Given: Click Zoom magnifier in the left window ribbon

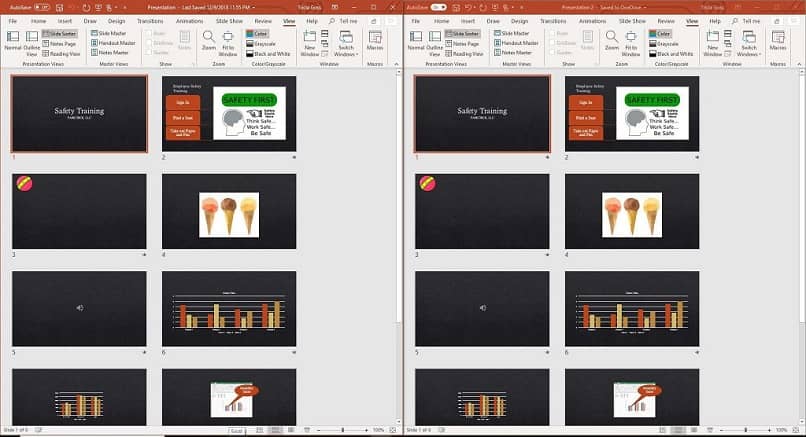Looking at the screenshot, I should (x=209, y=40).
